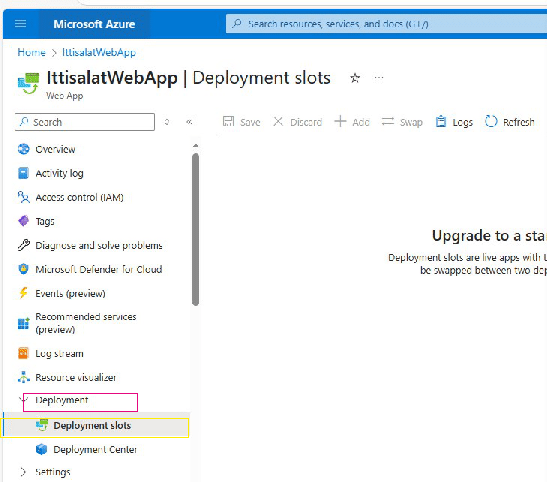This screenshot has width=547, height=482.
Task: Click the Events lightning bolt icon
Action: click(x=23, y=293)
